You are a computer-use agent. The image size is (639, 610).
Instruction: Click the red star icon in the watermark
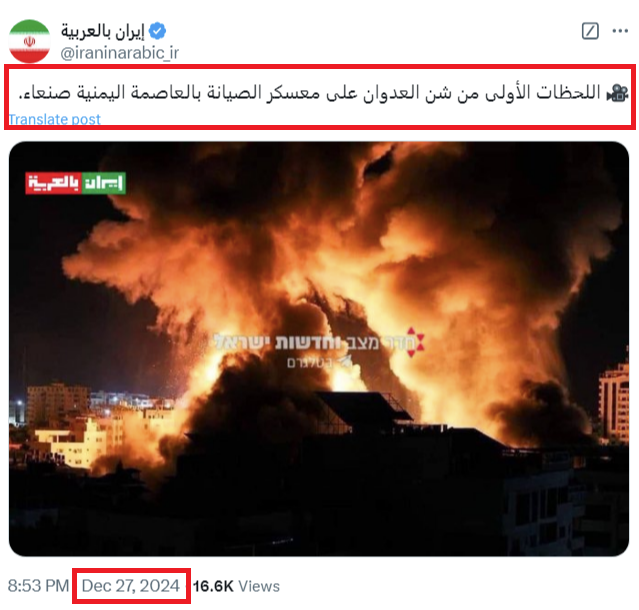[x=415, y=342]
